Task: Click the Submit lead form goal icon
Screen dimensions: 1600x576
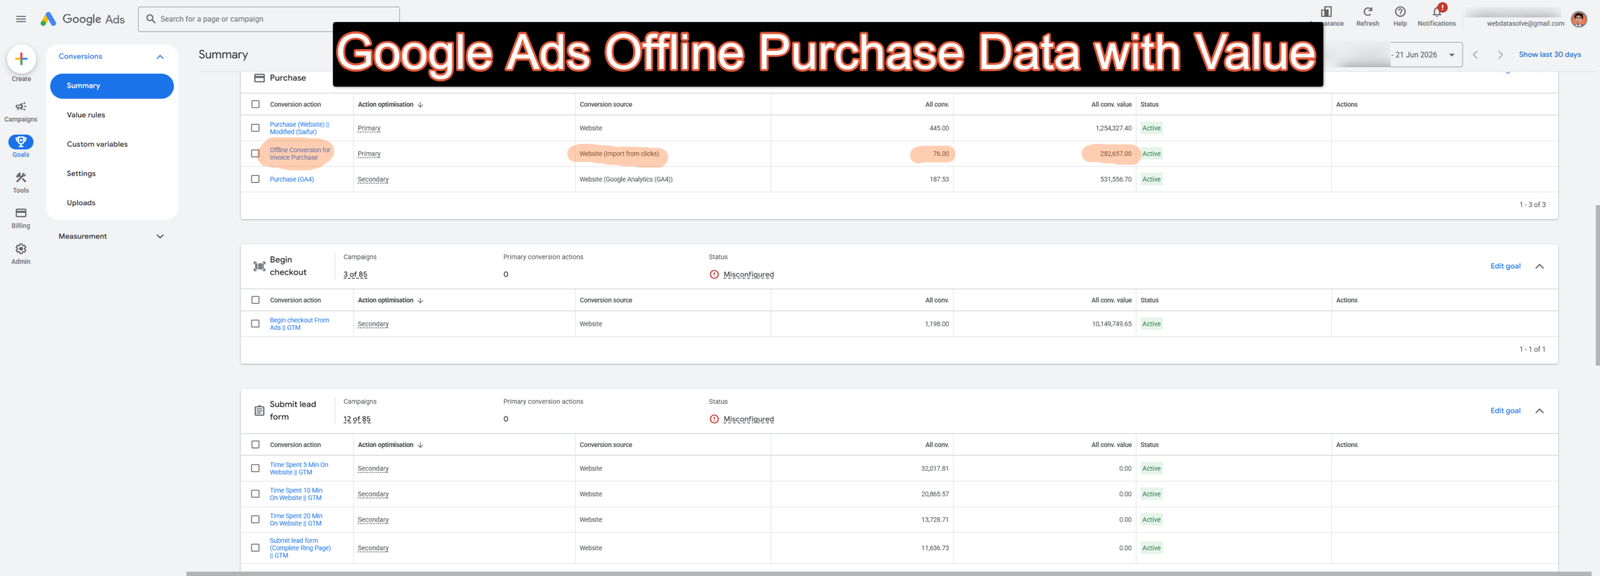Action: (259, 411)
